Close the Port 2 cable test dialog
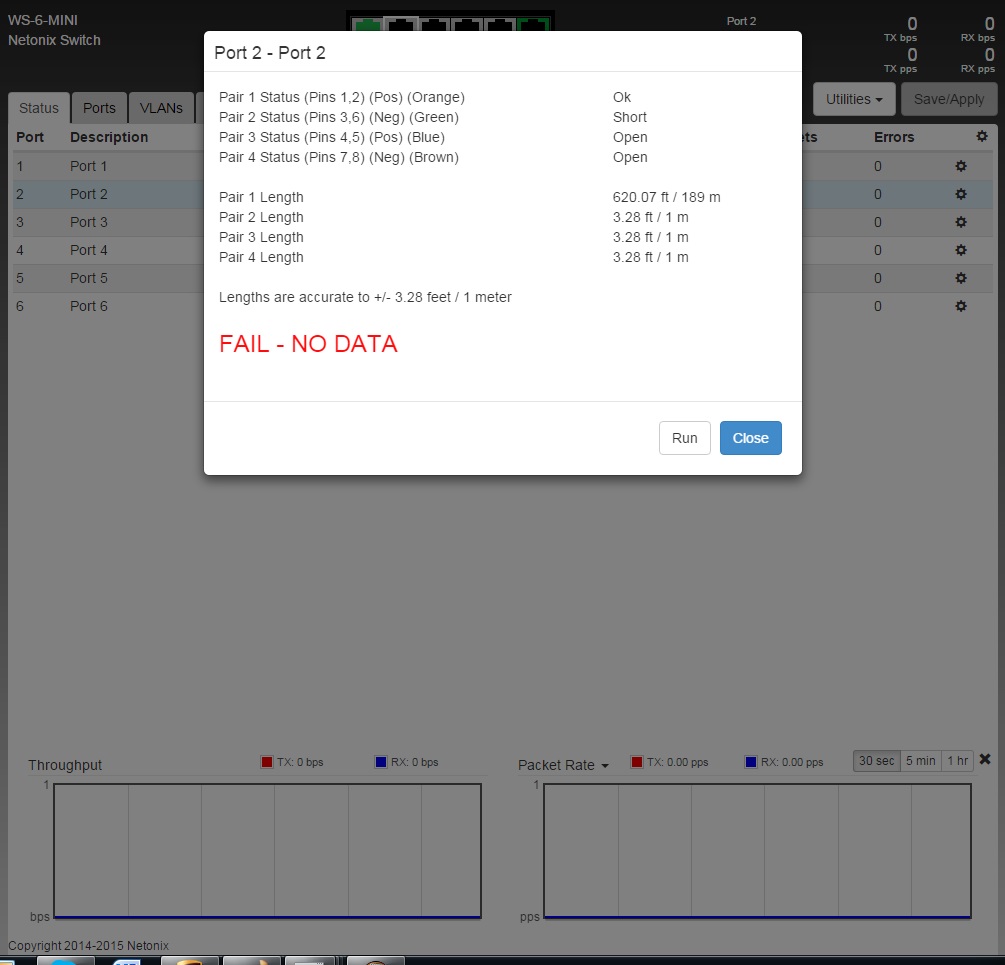Image resolution: width=1005 pixels, height=965 pixels. tap(750, 438)
